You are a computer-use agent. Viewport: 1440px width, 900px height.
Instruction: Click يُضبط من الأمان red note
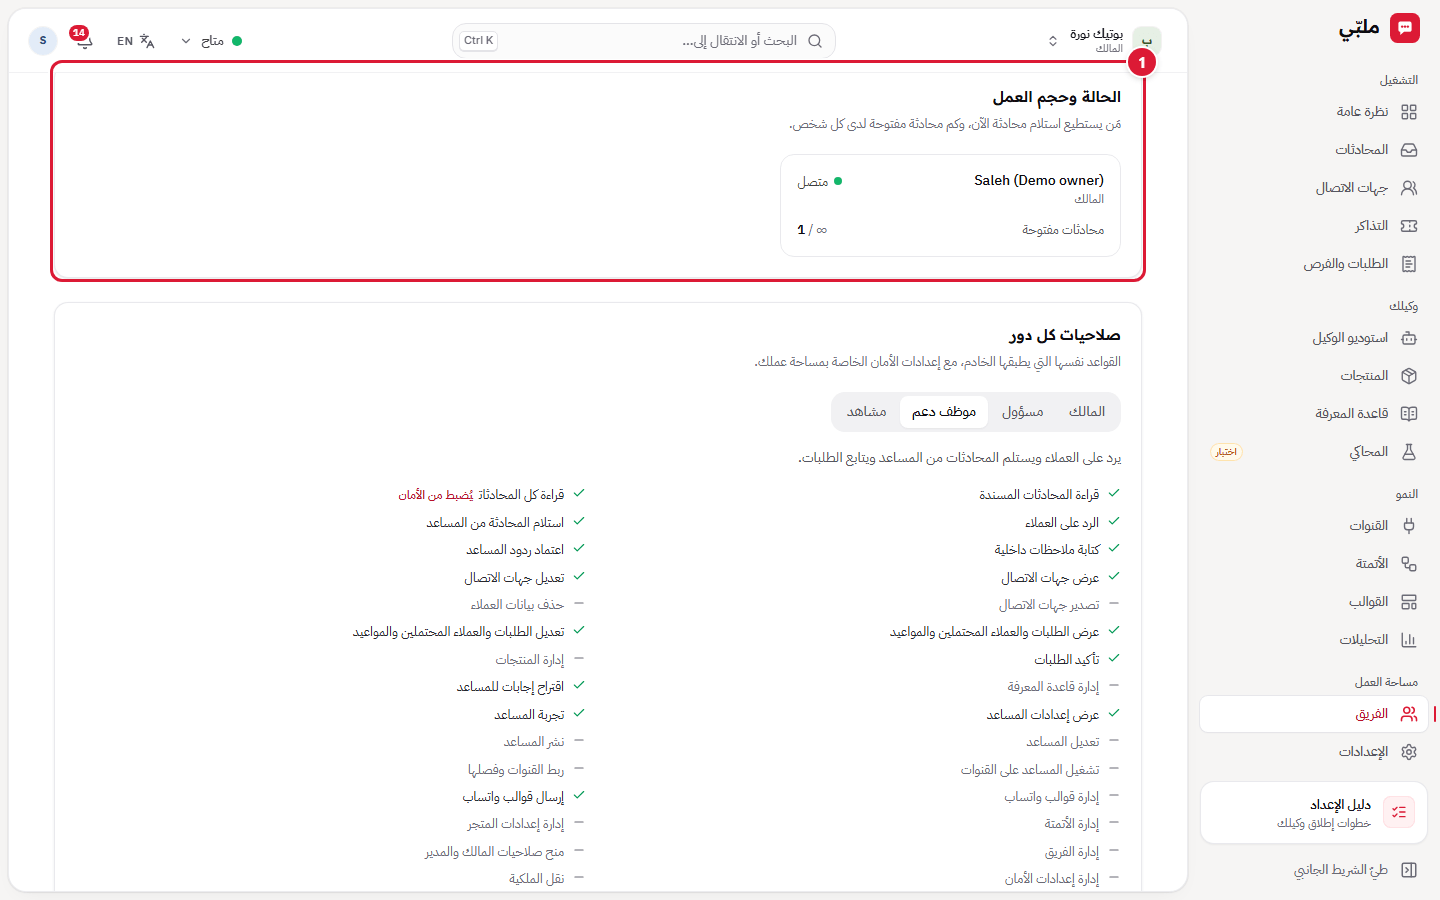click(436, 495)
